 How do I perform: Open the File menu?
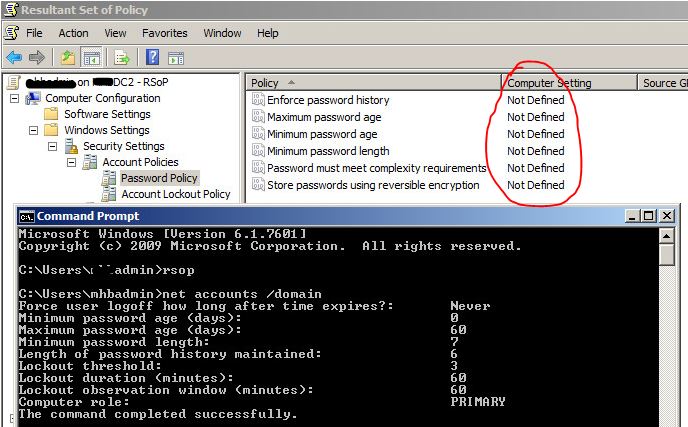coord(34,33)
